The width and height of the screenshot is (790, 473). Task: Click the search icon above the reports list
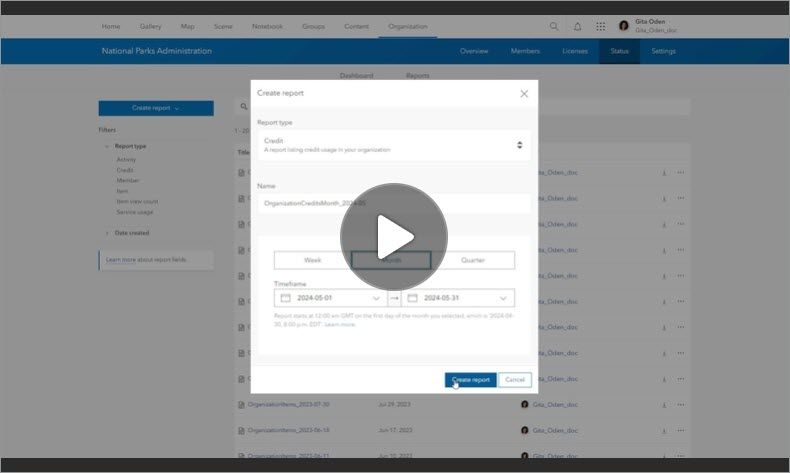click(x=244, y=106)
